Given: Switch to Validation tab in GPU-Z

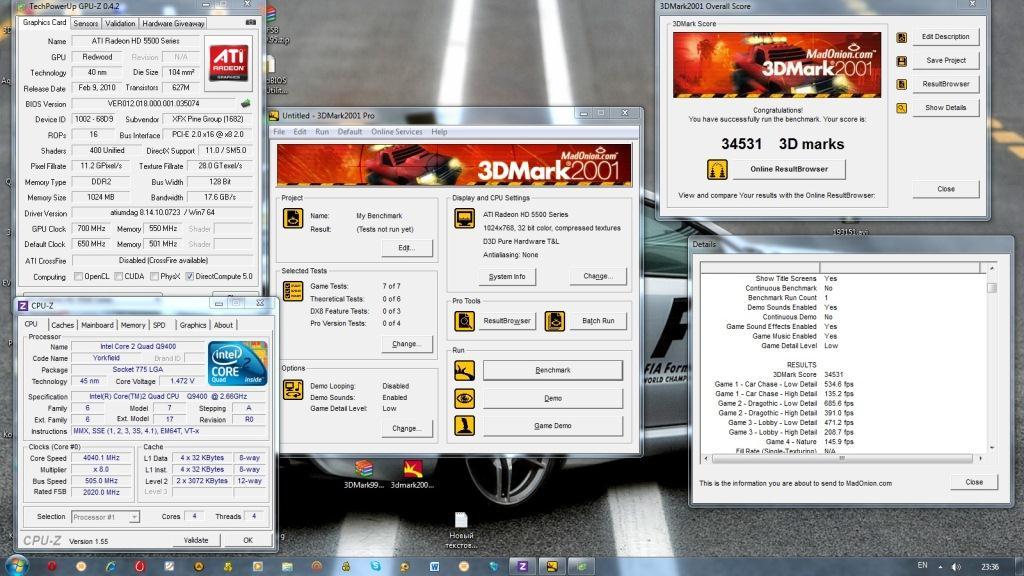Looking at the screenshot, I should [x=120, y=24].
